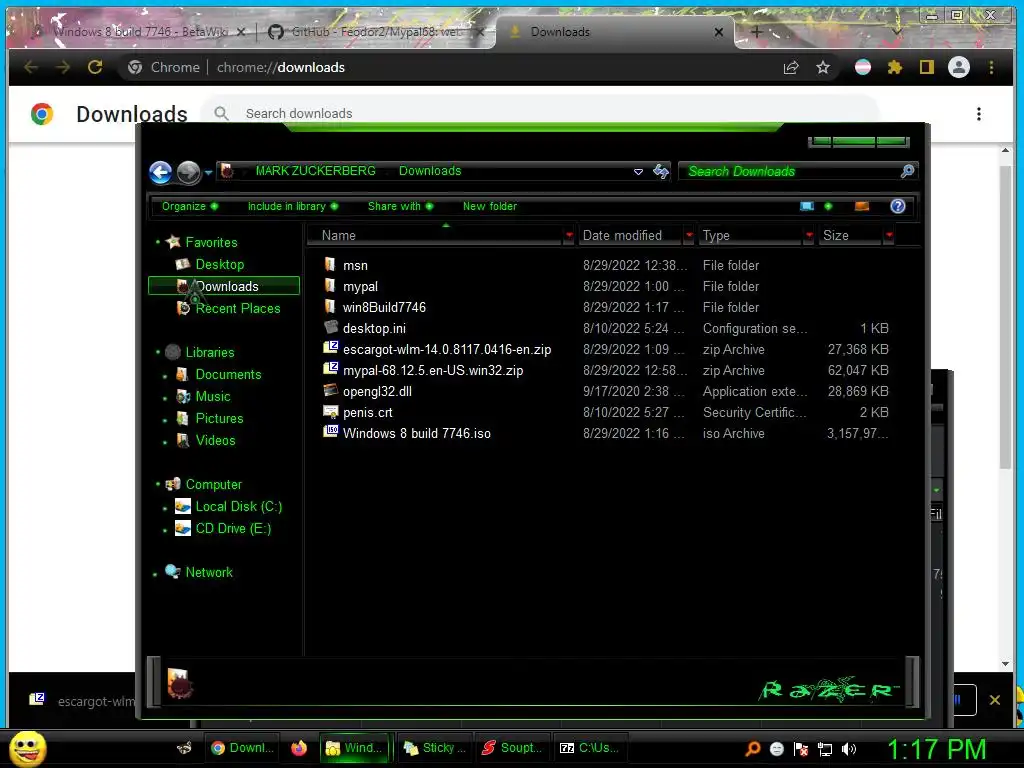Select the .crt certificate file icon
This screenshot has height=768, width=1024.
(x=330, y=411)
